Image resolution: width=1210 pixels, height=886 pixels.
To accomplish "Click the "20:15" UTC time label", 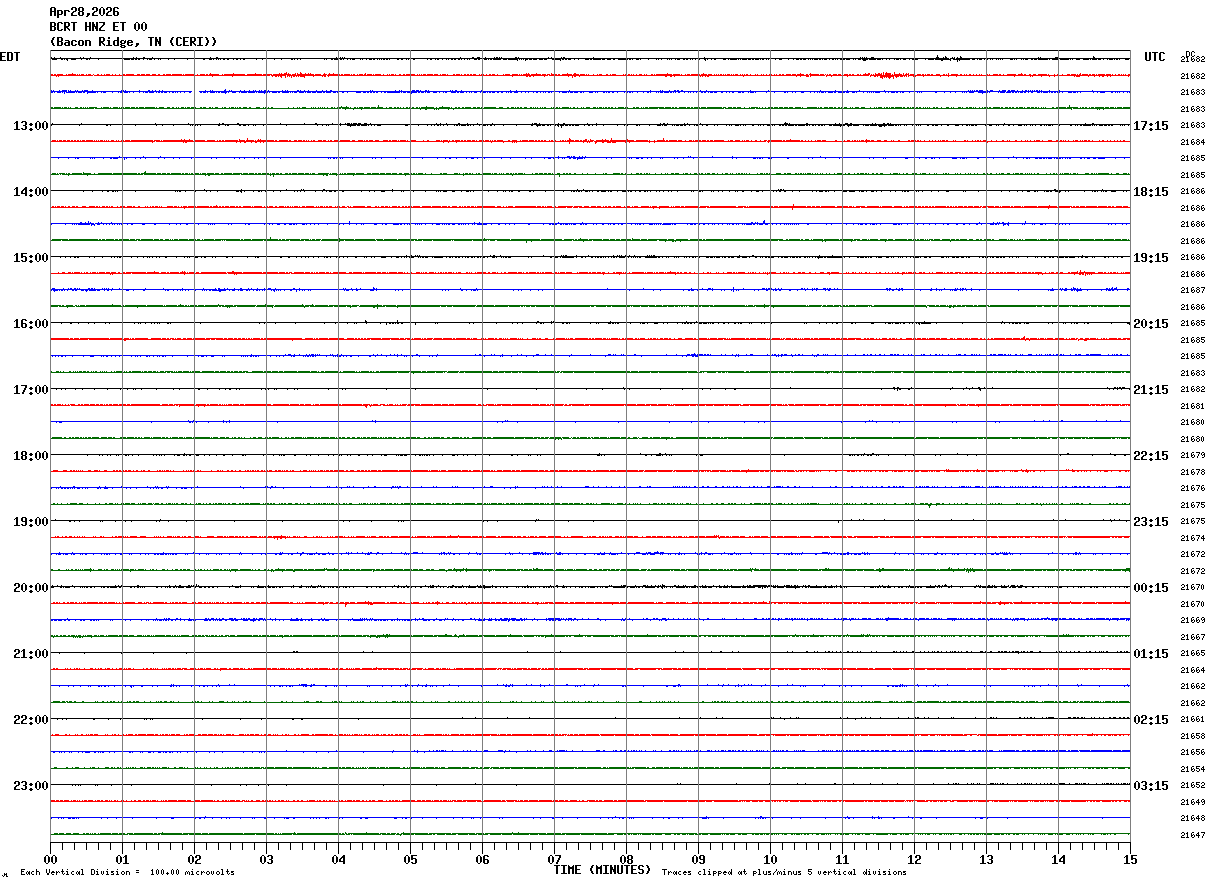I will tap(1151, 324).
